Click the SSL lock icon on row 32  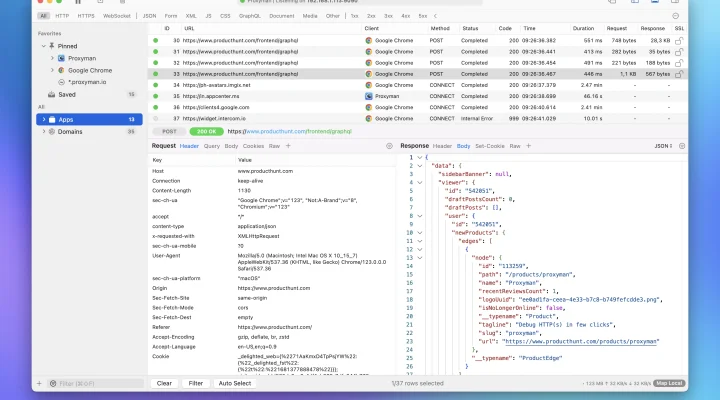[679, 62]
